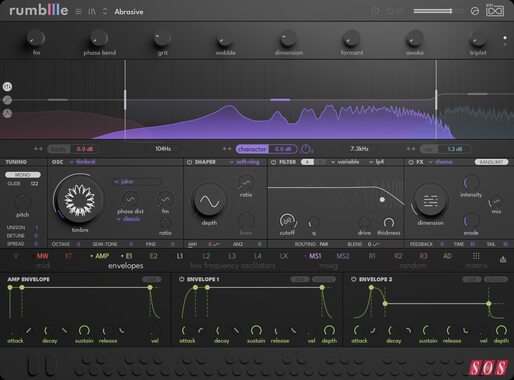The image size is (514, 380).
Task: Toggle the FILTER power button
Action: pos(273,162)
